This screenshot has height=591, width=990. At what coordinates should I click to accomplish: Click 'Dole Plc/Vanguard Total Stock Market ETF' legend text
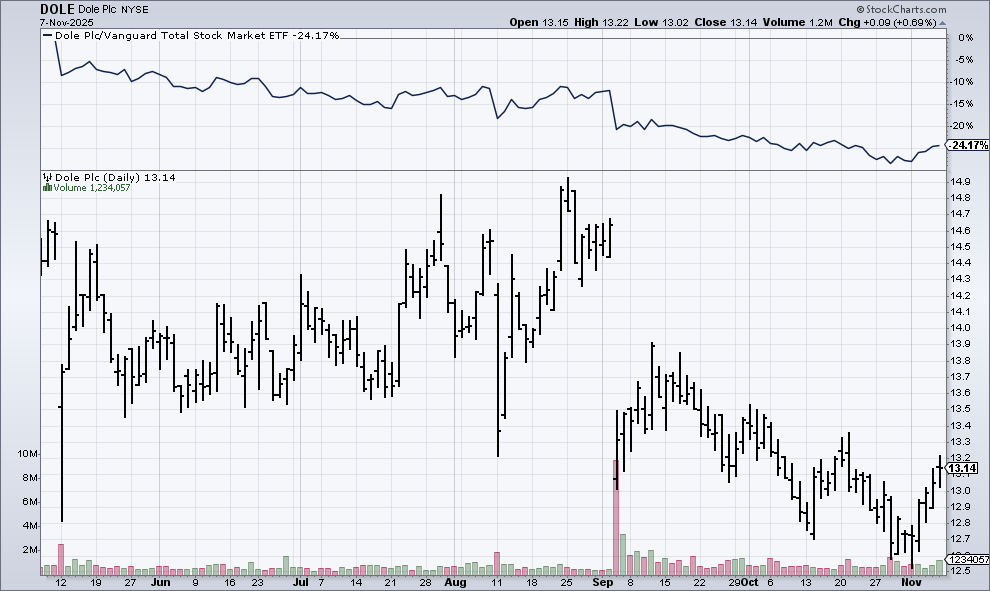[172, 35]
